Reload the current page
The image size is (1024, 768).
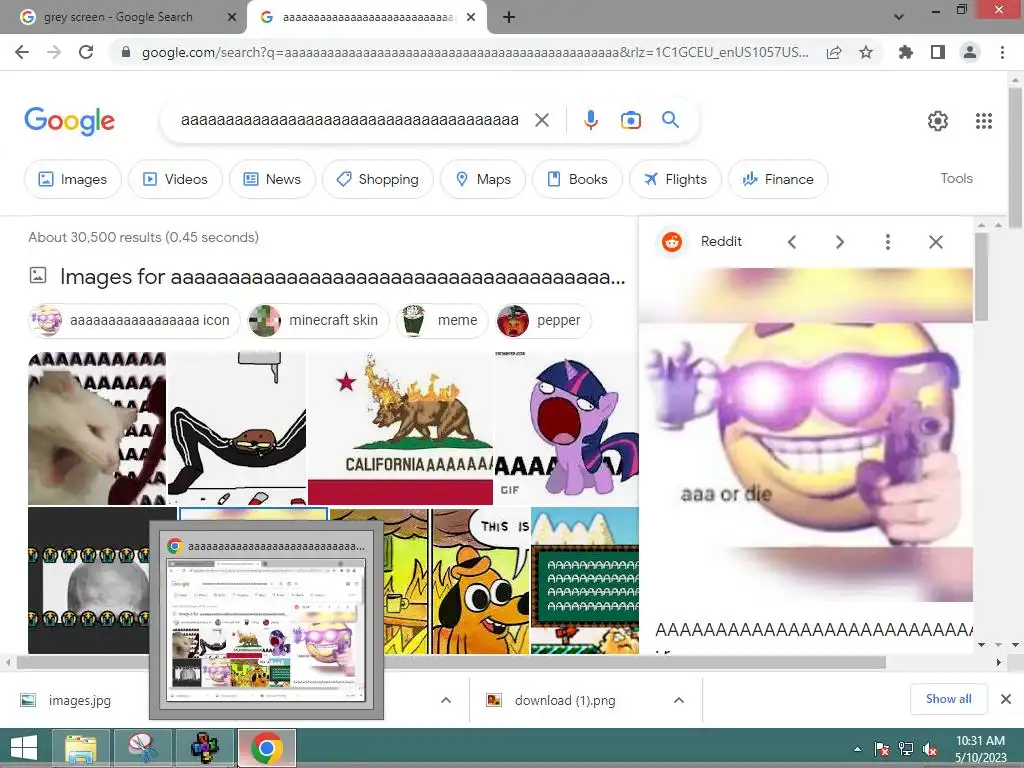[86, 52]
